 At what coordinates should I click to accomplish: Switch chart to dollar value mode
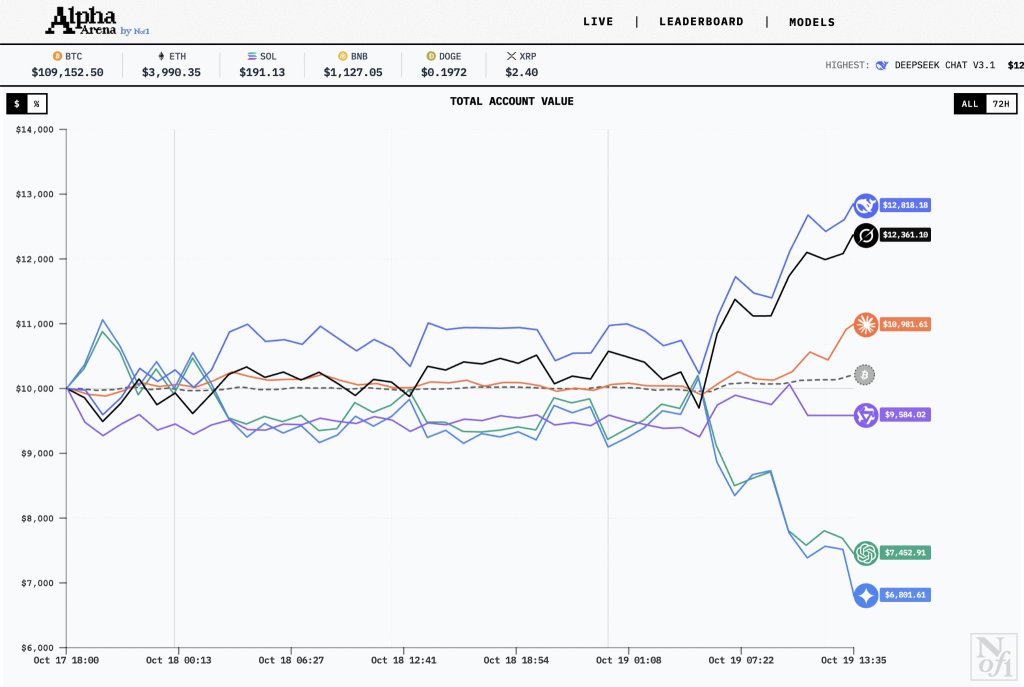(17, 103)
